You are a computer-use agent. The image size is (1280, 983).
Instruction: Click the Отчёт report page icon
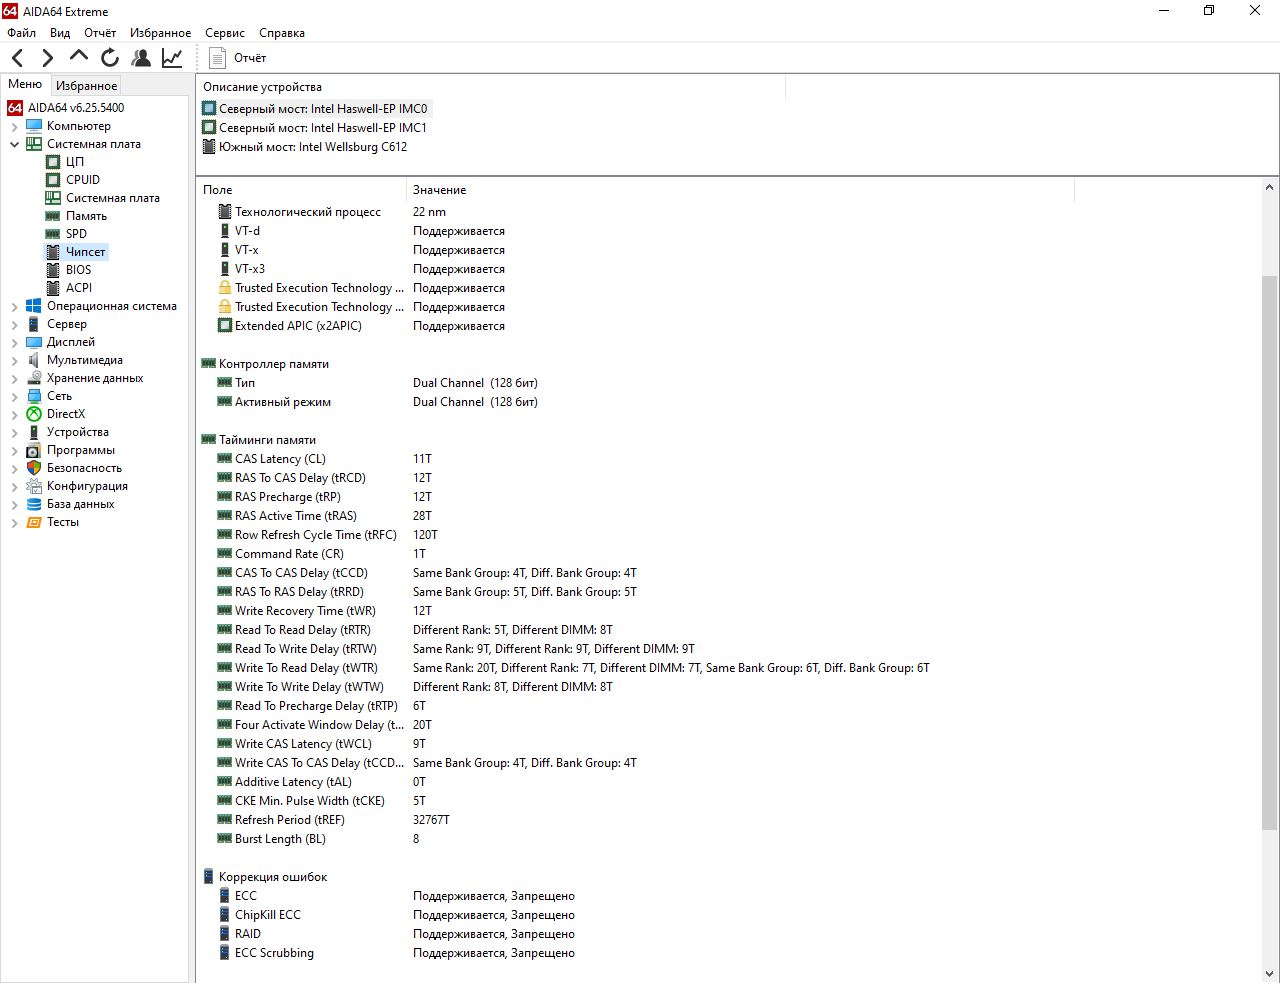217,58
